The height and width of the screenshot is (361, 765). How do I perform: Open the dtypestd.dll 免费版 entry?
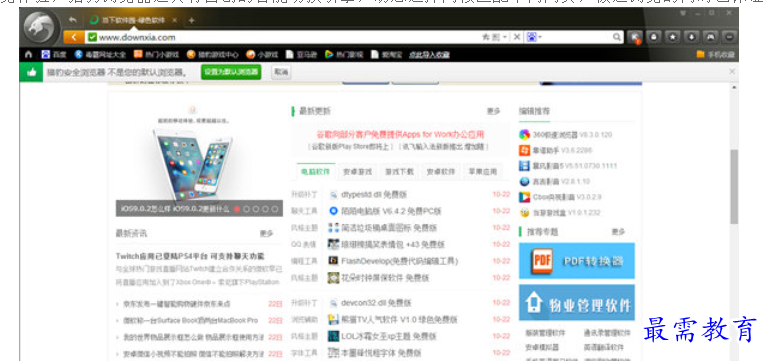point(374,195)
